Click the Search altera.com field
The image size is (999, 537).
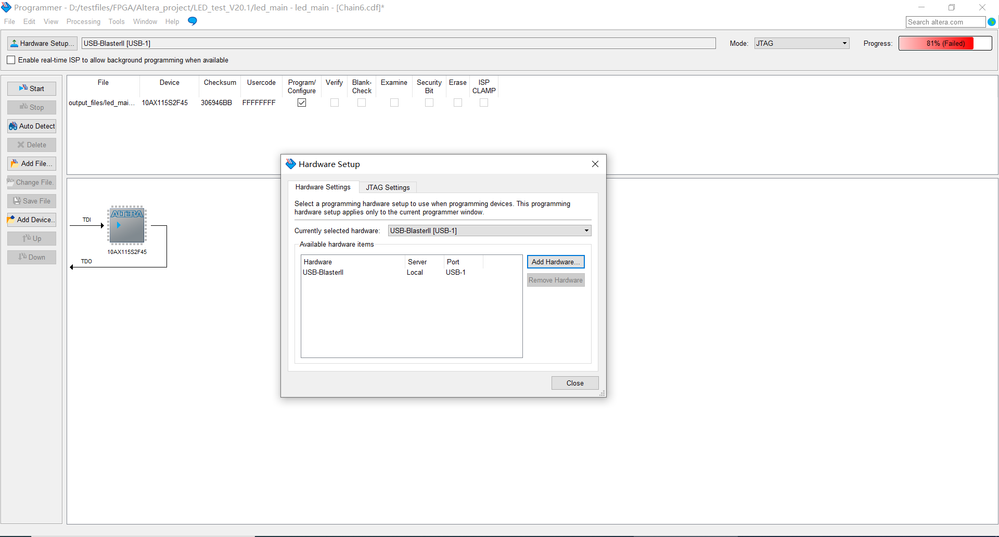point(945,22)
